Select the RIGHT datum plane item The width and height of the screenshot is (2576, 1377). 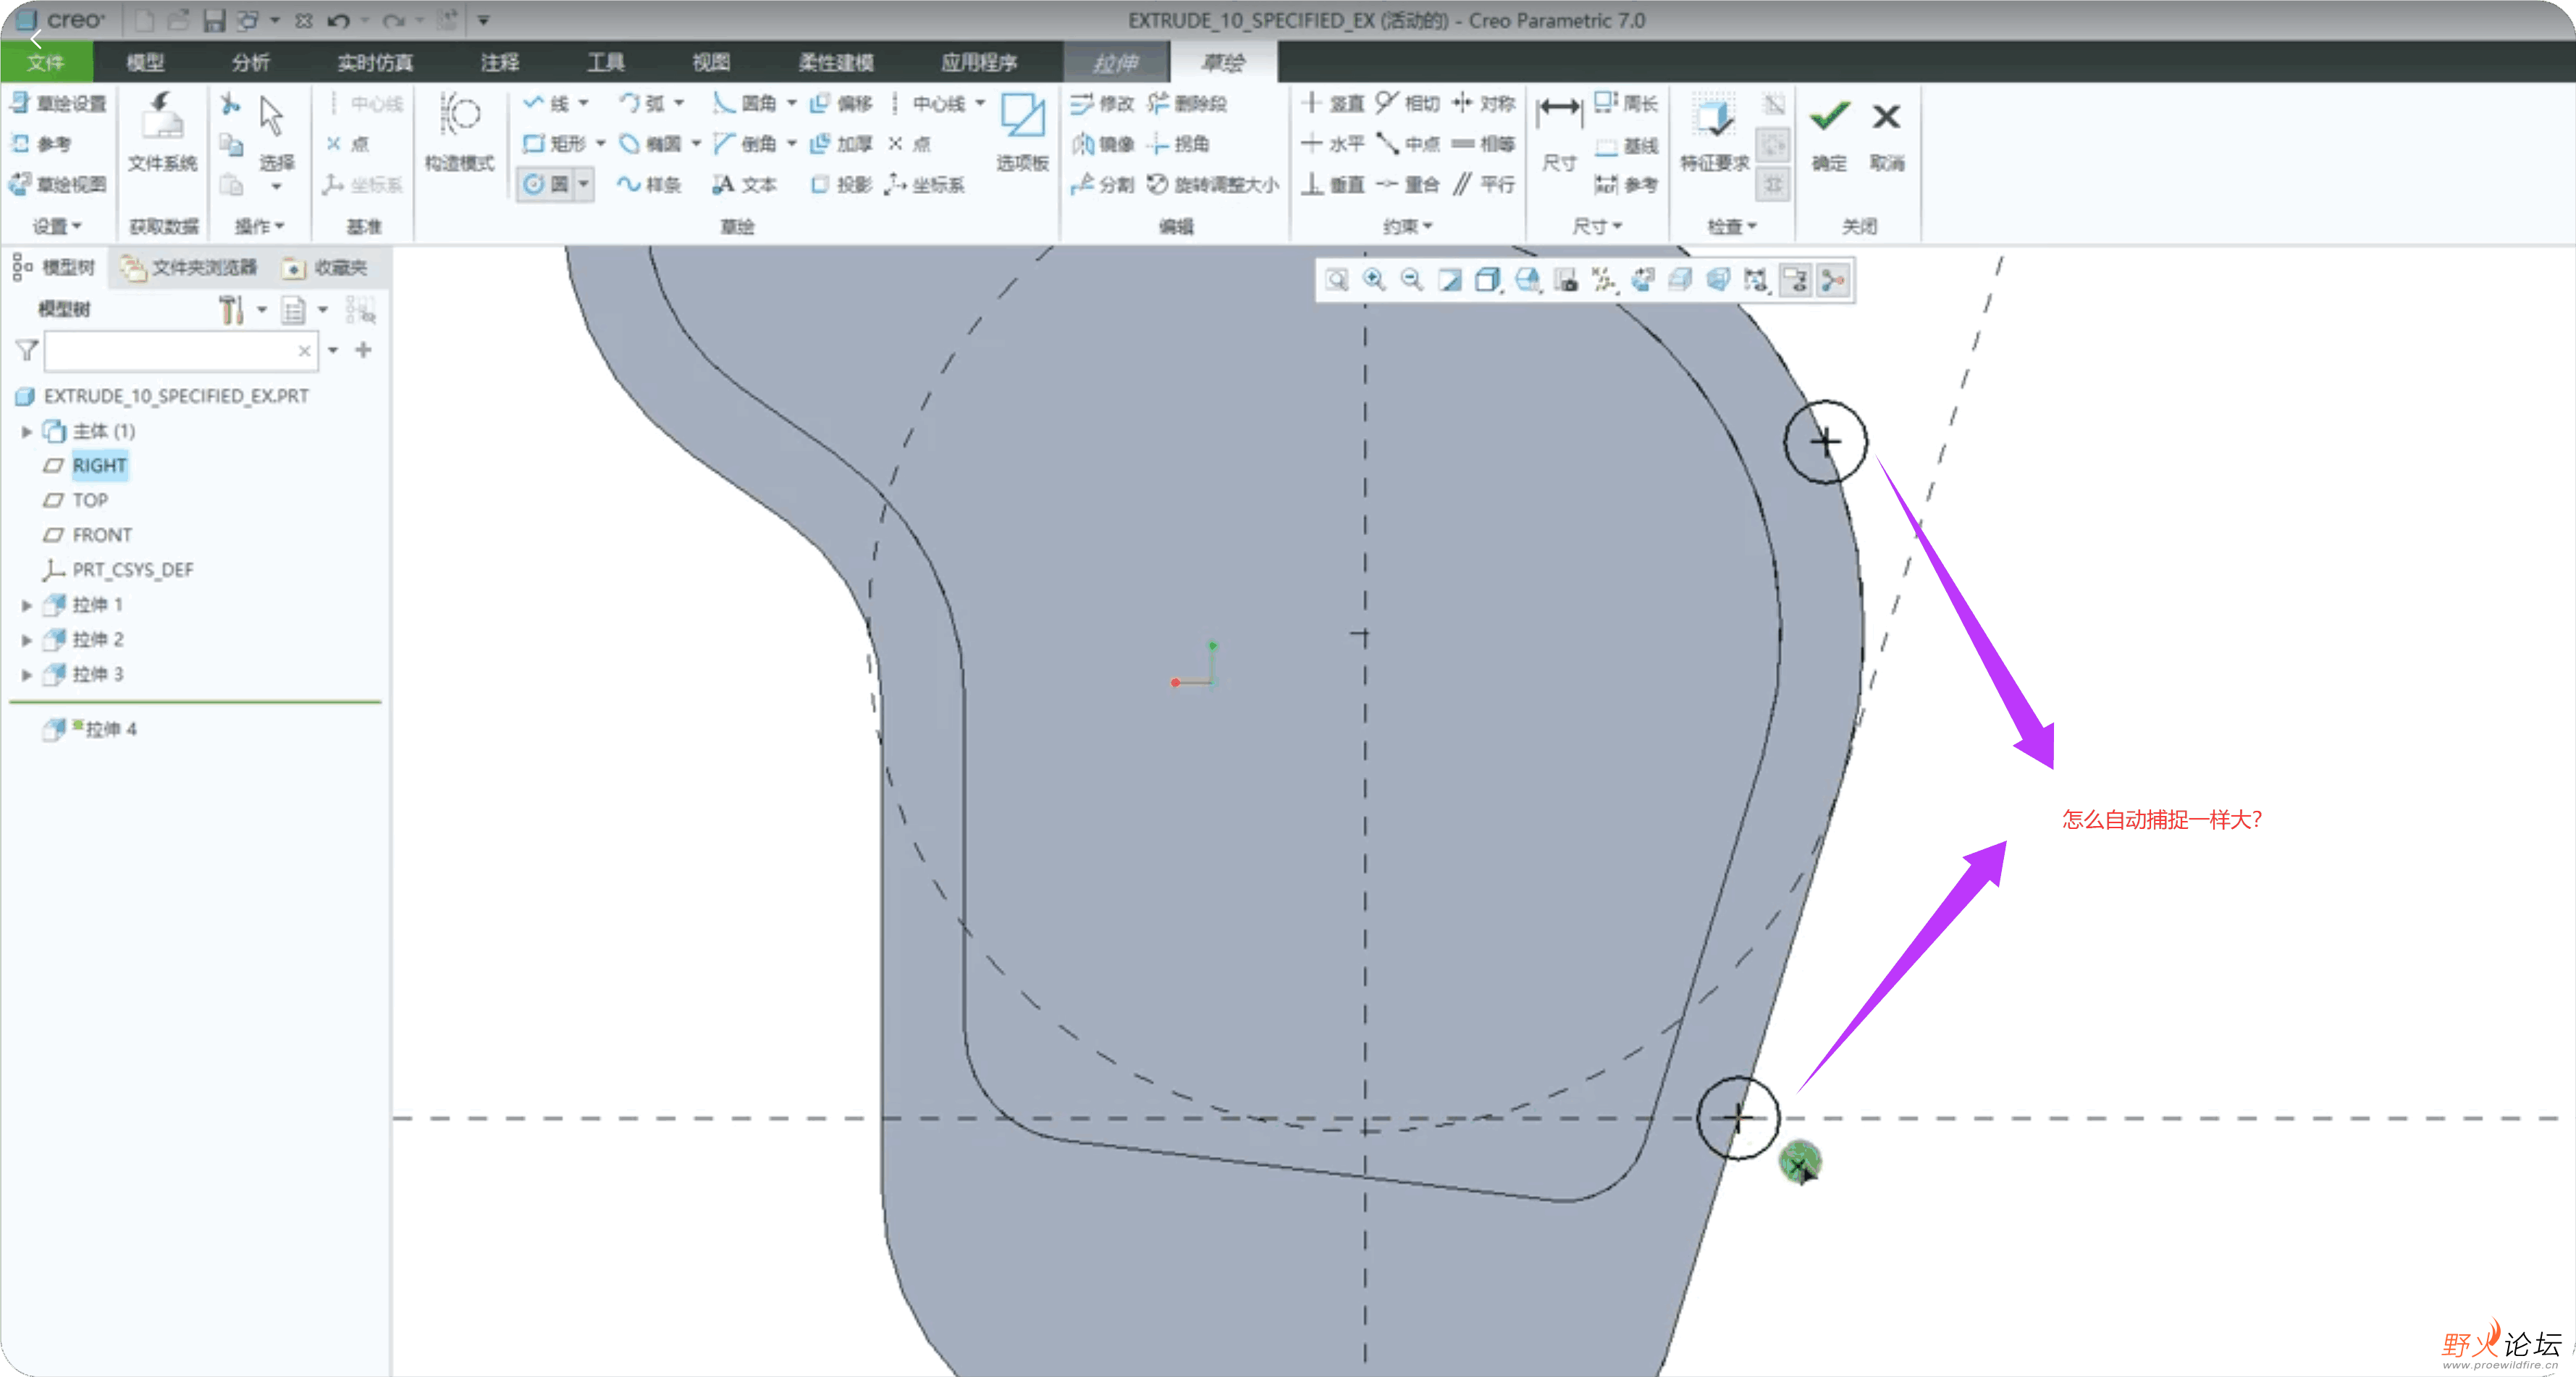coord(98,466)
